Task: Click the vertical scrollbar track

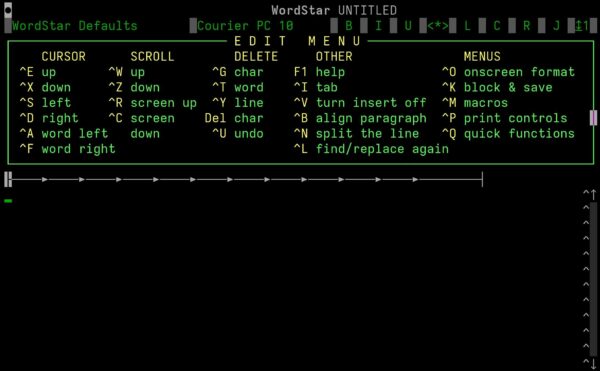Action: point(593,279)
